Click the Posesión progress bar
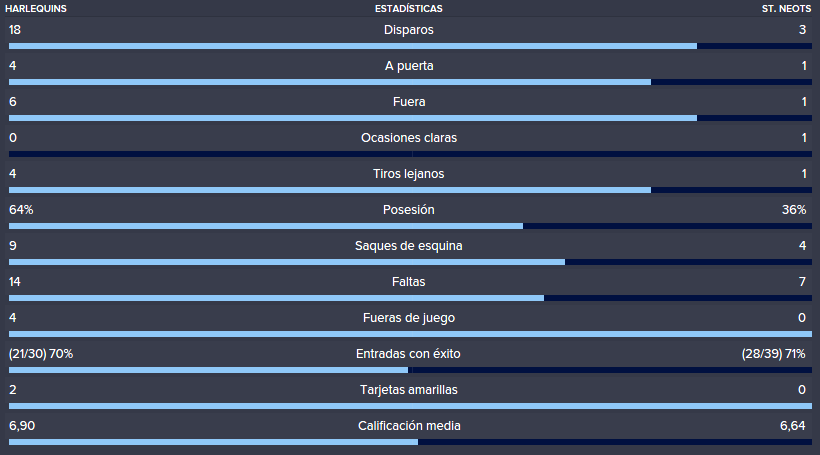 tap(410, 226)
